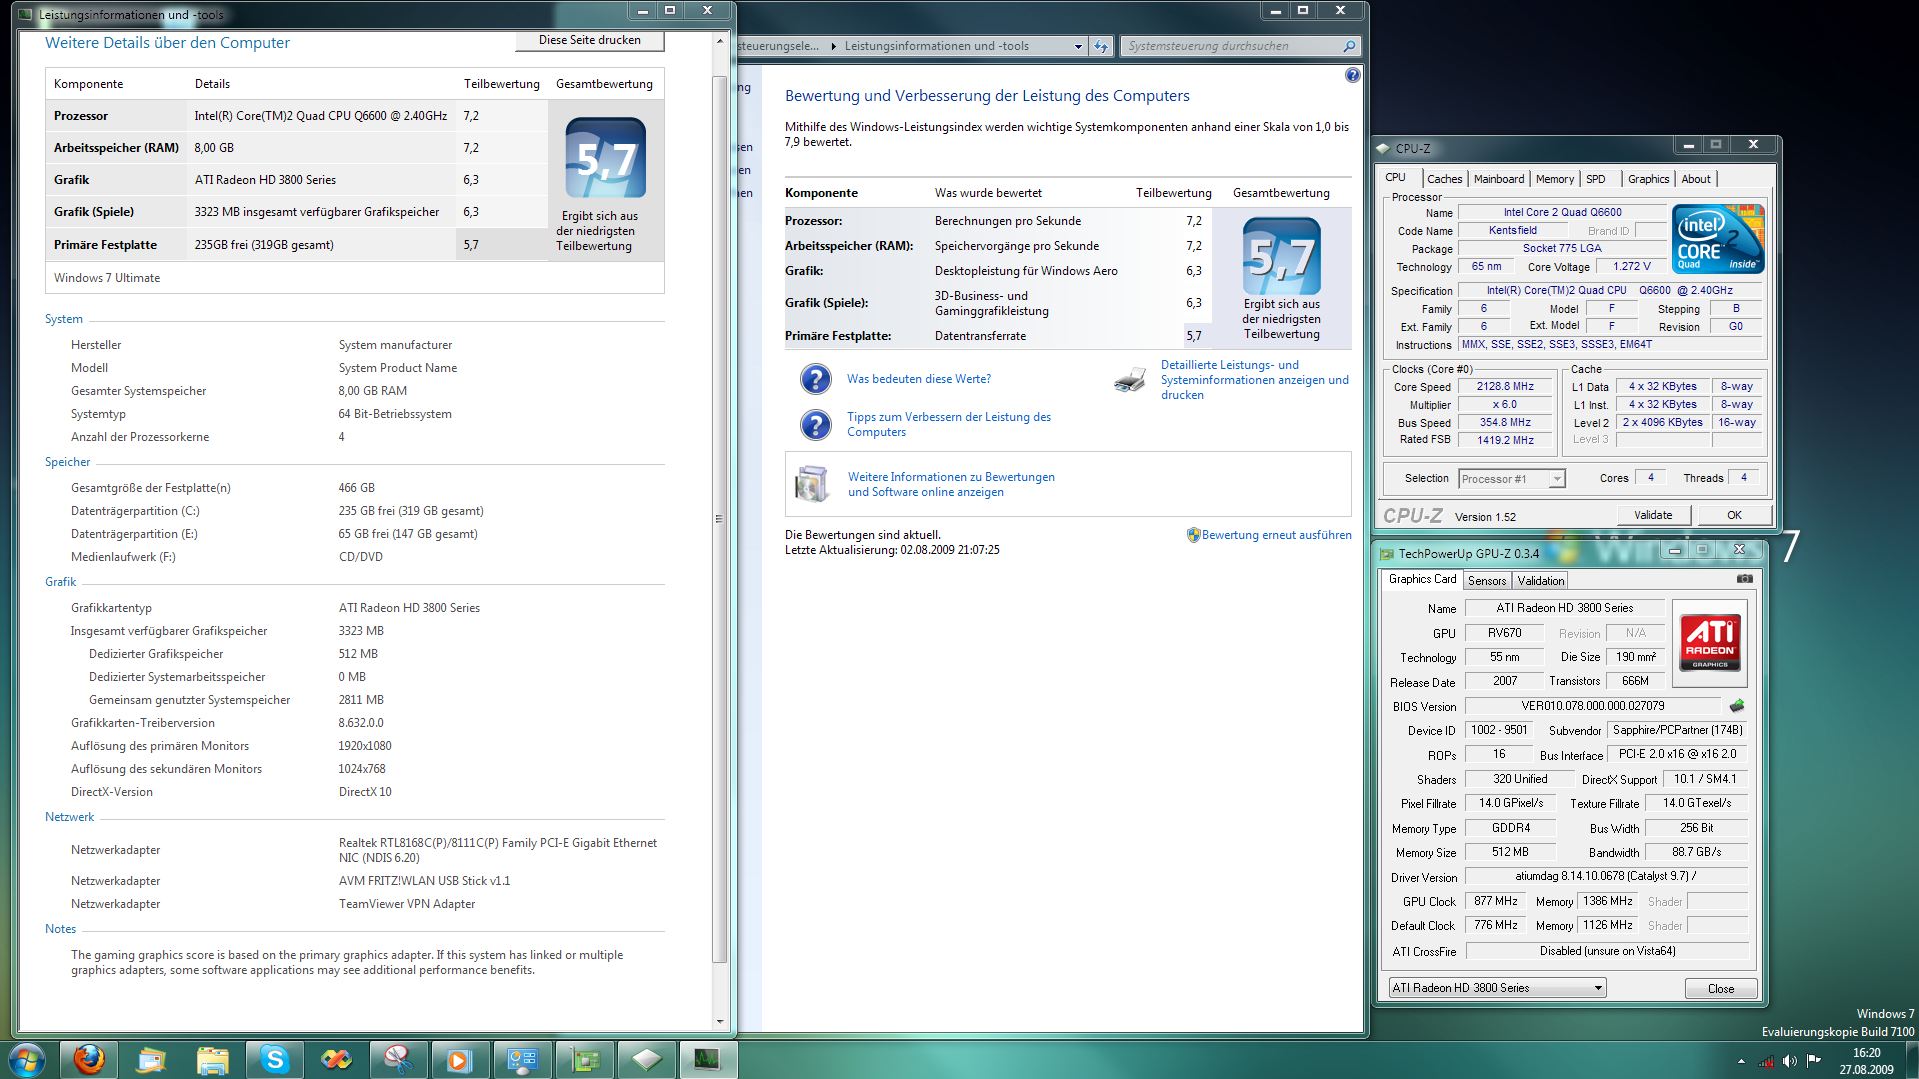Open the volume tray icon
Viewport: 1919px width, 1079px height.
(1789, 1061)
